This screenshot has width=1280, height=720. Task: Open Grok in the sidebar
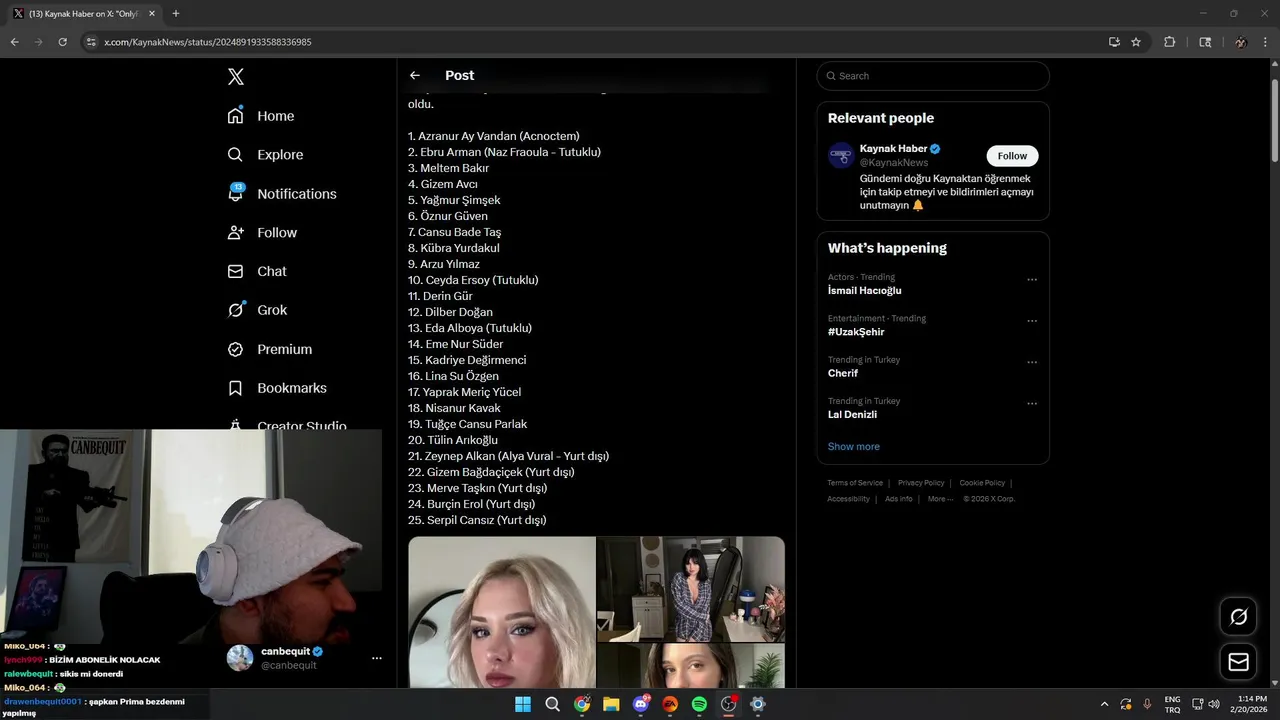coord(257,310)
